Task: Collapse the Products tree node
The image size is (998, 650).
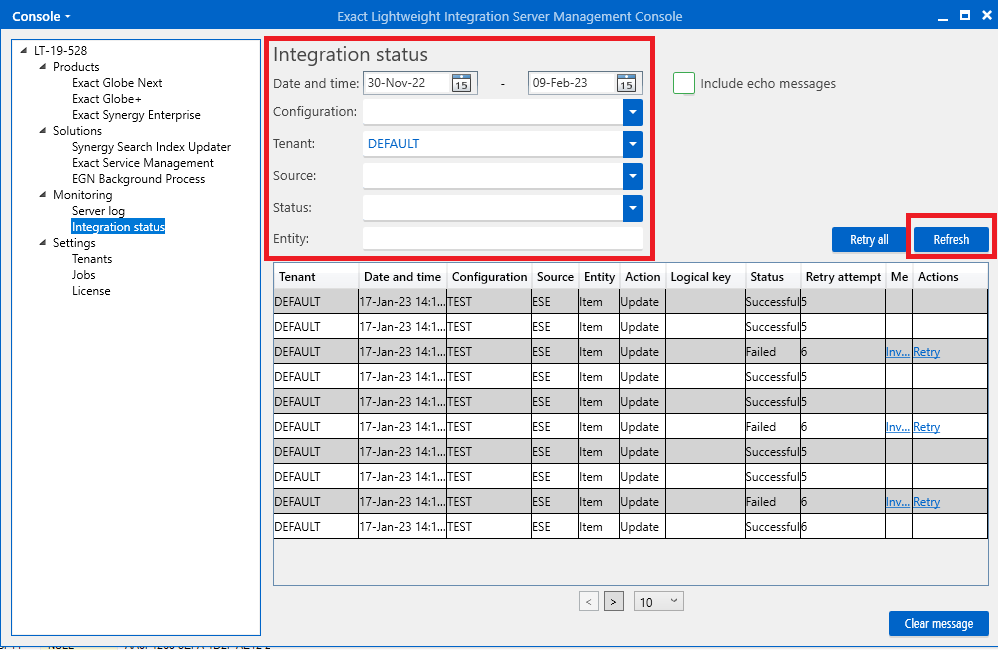Action: (x=43, y=66)
